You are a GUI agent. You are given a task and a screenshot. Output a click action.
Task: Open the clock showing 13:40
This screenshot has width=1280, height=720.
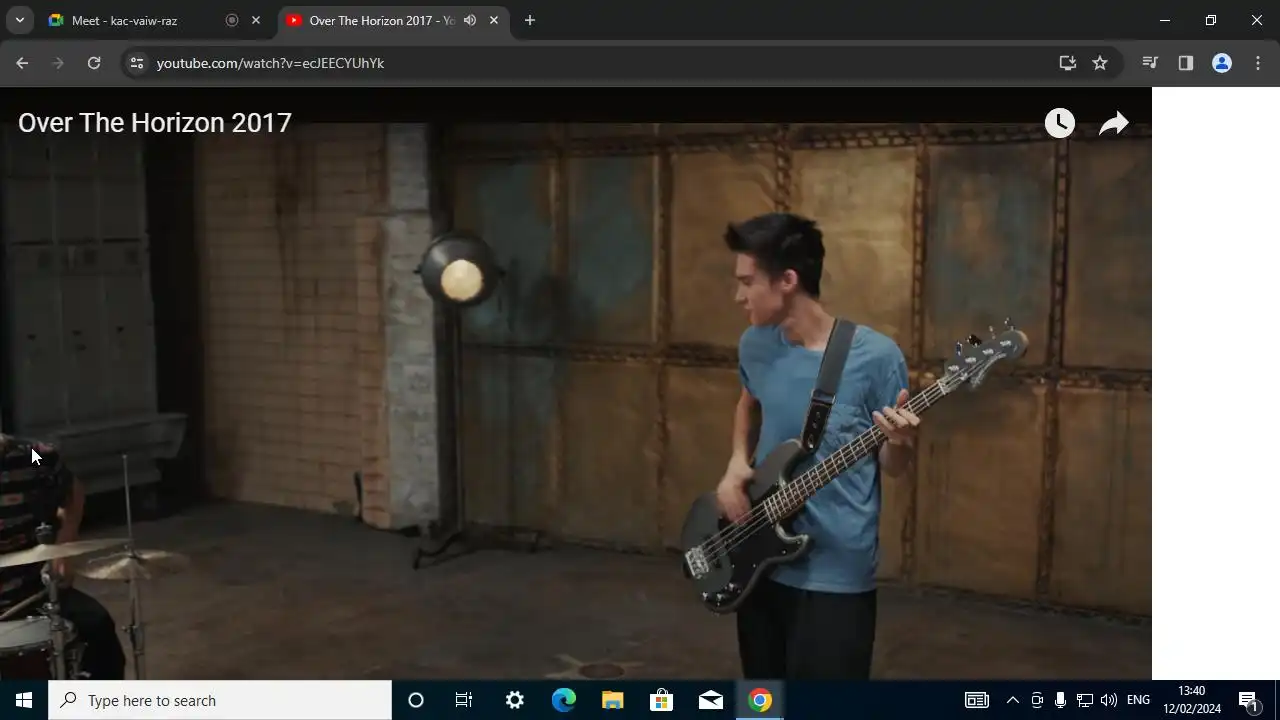tap(1192, 700)
